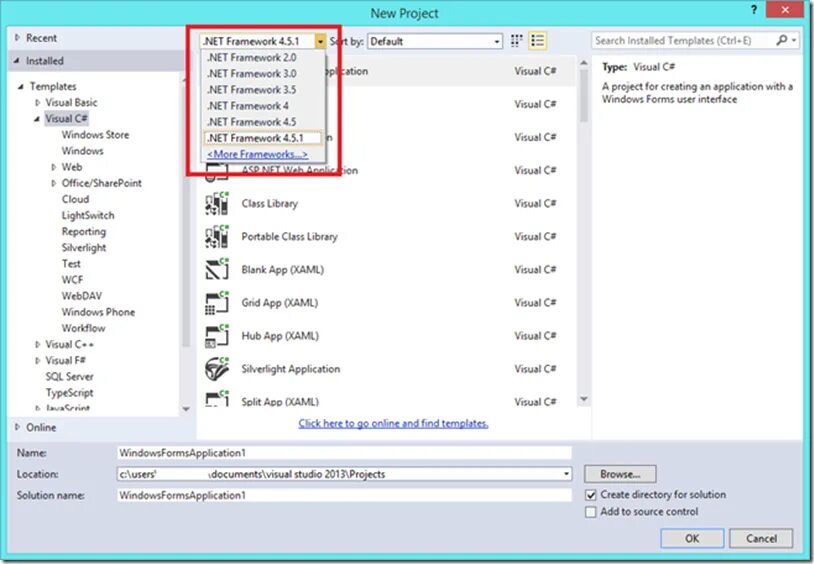814x564 pixels.
Task: Click the help question mark icon
Action: [x=753, y=10]
